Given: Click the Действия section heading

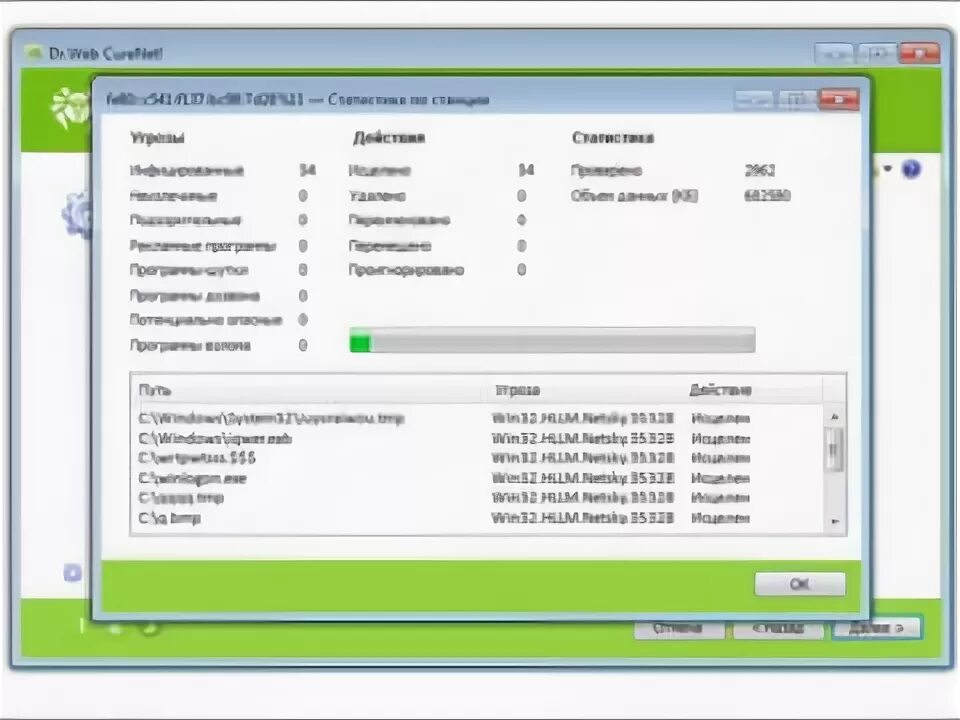Looking at the screenshot, I should [x=389, y=138].
